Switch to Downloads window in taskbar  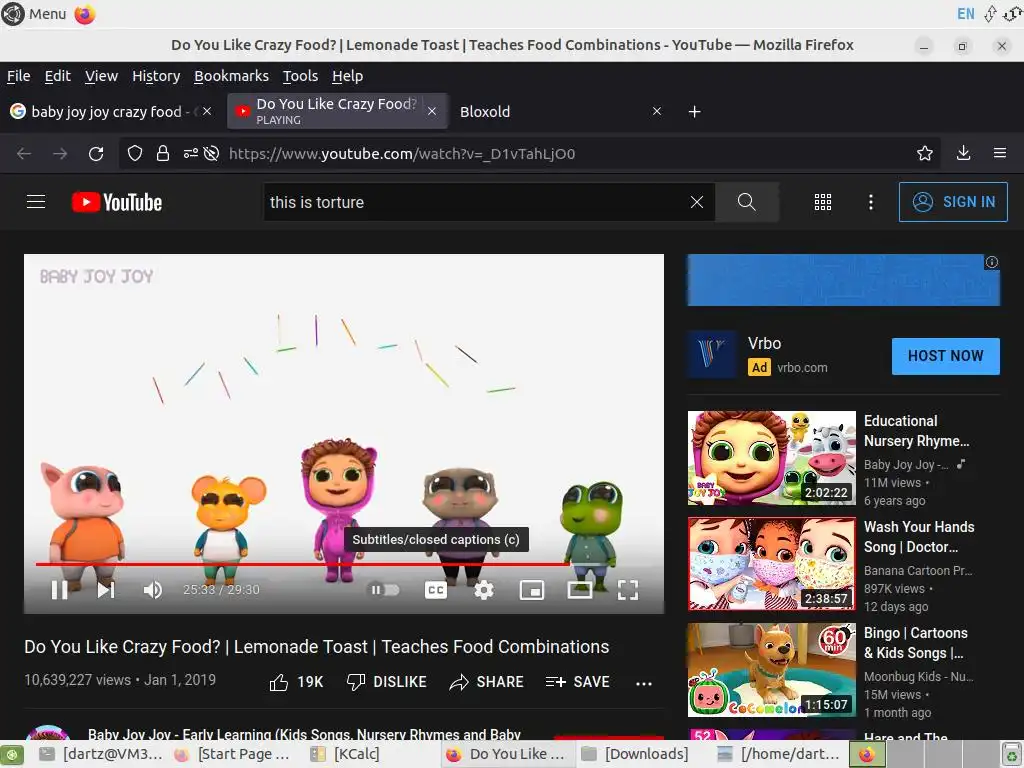635,754
